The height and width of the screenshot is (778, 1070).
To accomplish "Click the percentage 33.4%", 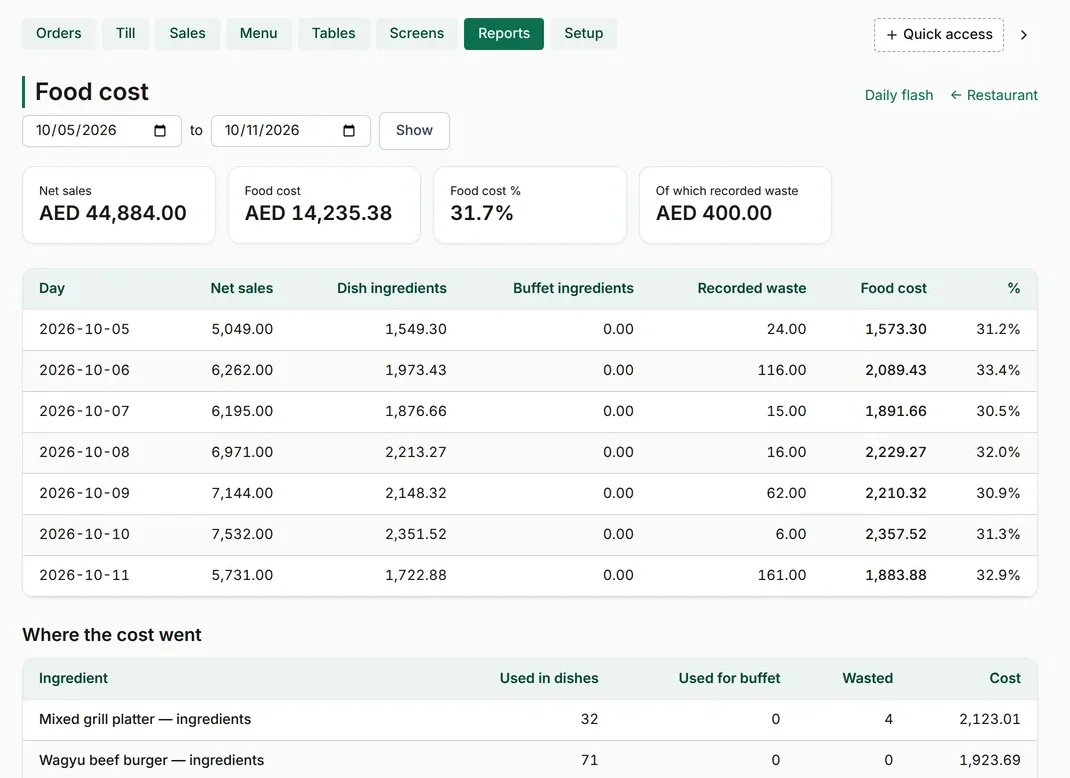I will pos(998,371).
